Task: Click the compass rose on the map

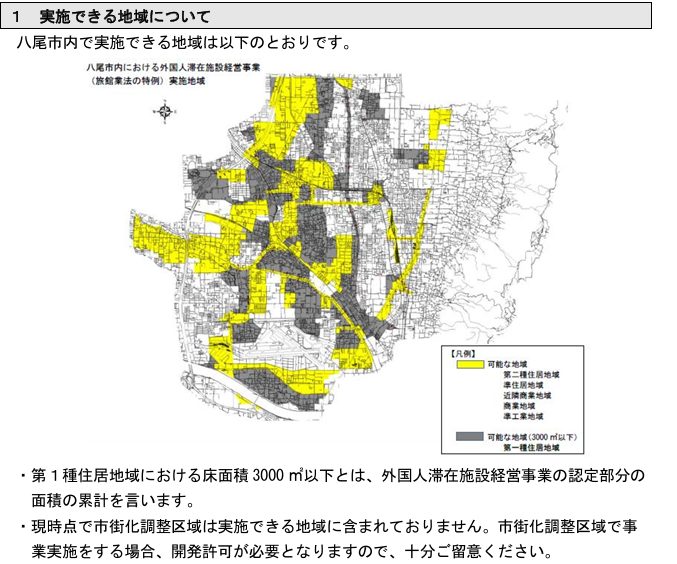Action: click(165, 113)
